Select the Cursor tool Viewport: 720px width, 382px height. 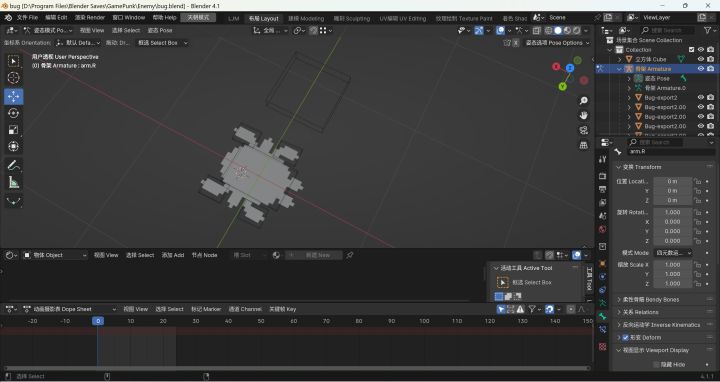tap(14, 78)
